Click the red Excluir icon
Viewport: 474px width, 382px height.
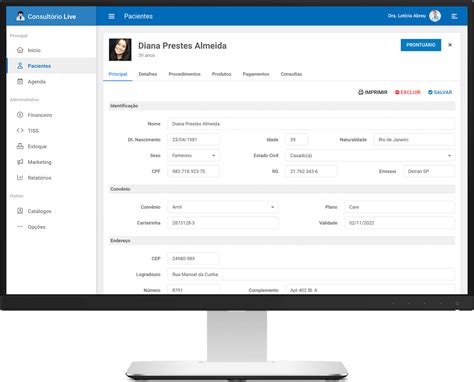tap(397, 92)
